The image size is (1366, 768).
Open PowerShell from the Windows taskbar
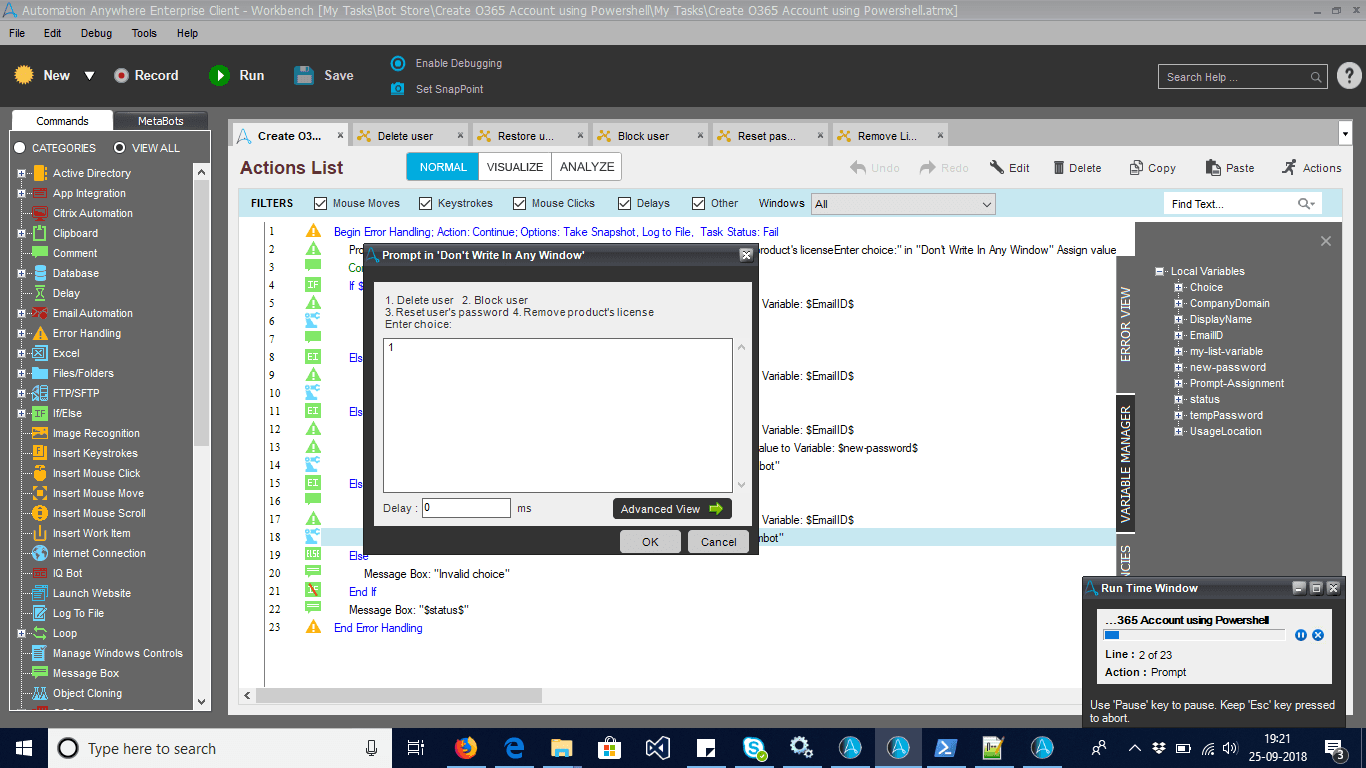pyautogui.click(x=944, y=748)
